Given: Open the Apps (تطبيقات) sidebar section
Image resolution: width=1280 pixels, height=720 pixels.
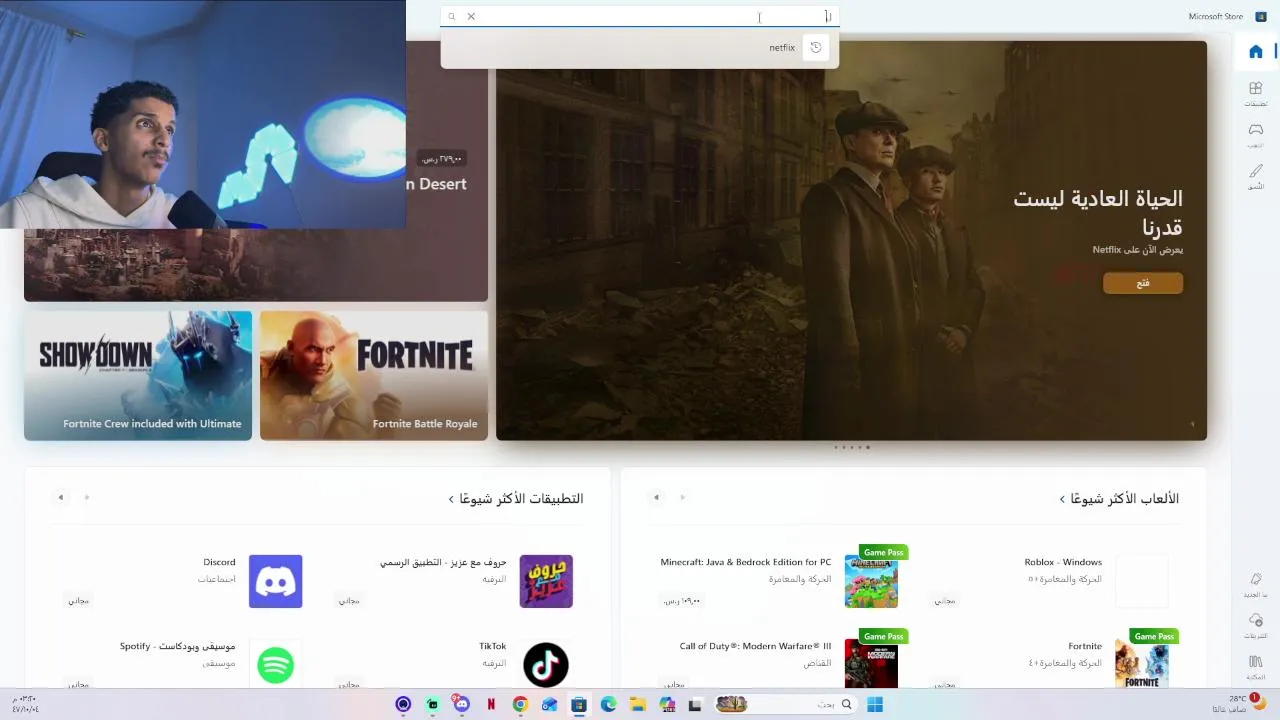Looking at the screenshot, I should tap(1256, 94).
